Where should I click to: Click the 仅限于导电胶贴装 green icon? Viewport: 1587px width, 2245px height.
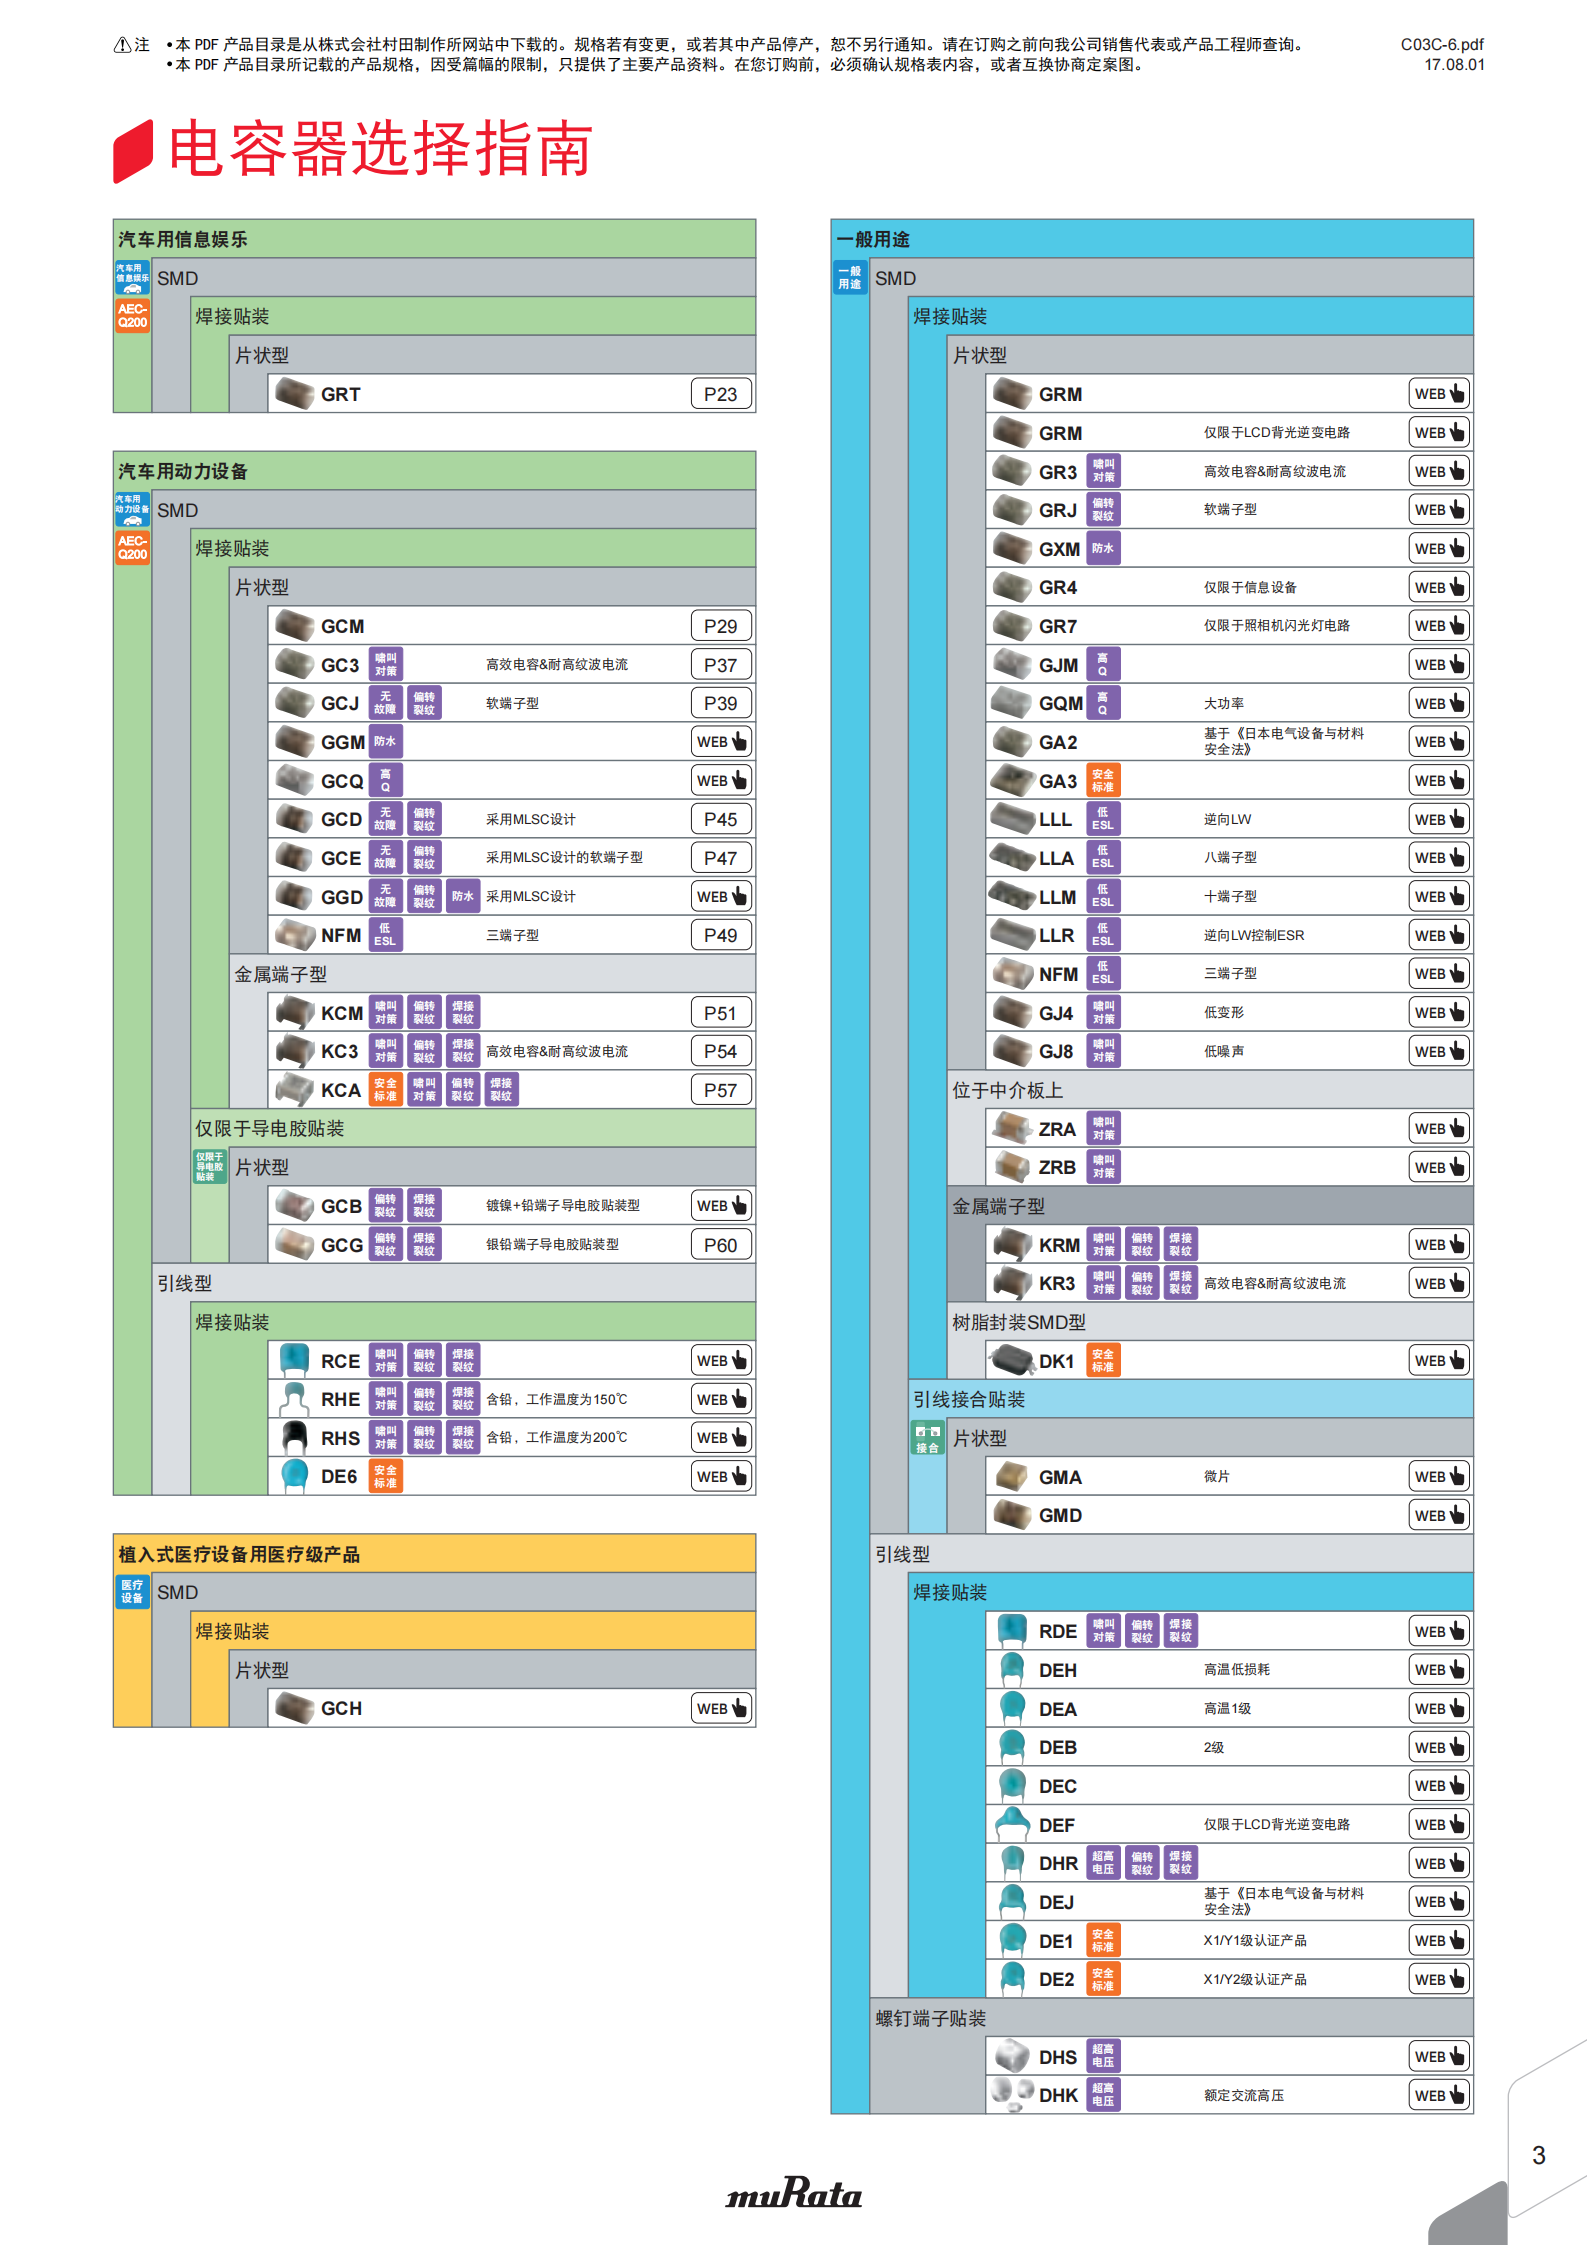(209, 1166)
